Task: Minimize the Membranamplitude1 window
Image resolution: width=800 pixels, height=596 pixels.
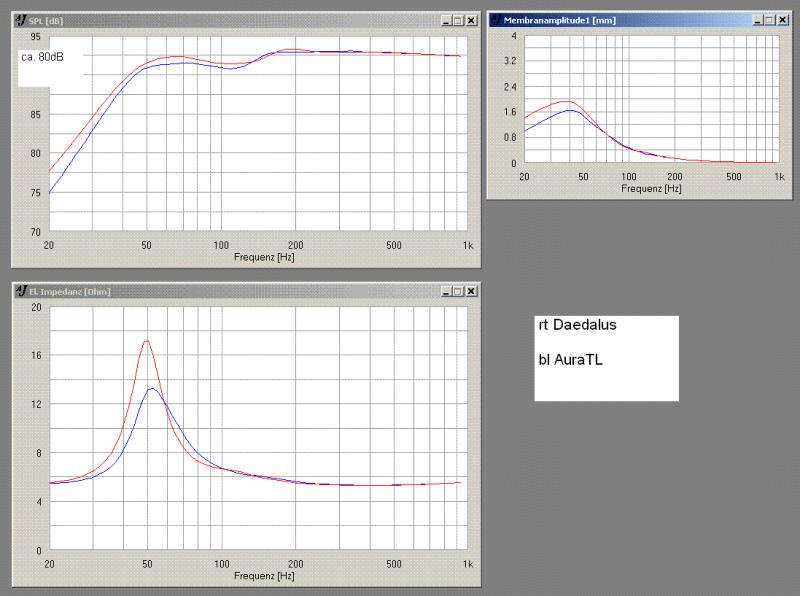Action: [x=759, y=19]
